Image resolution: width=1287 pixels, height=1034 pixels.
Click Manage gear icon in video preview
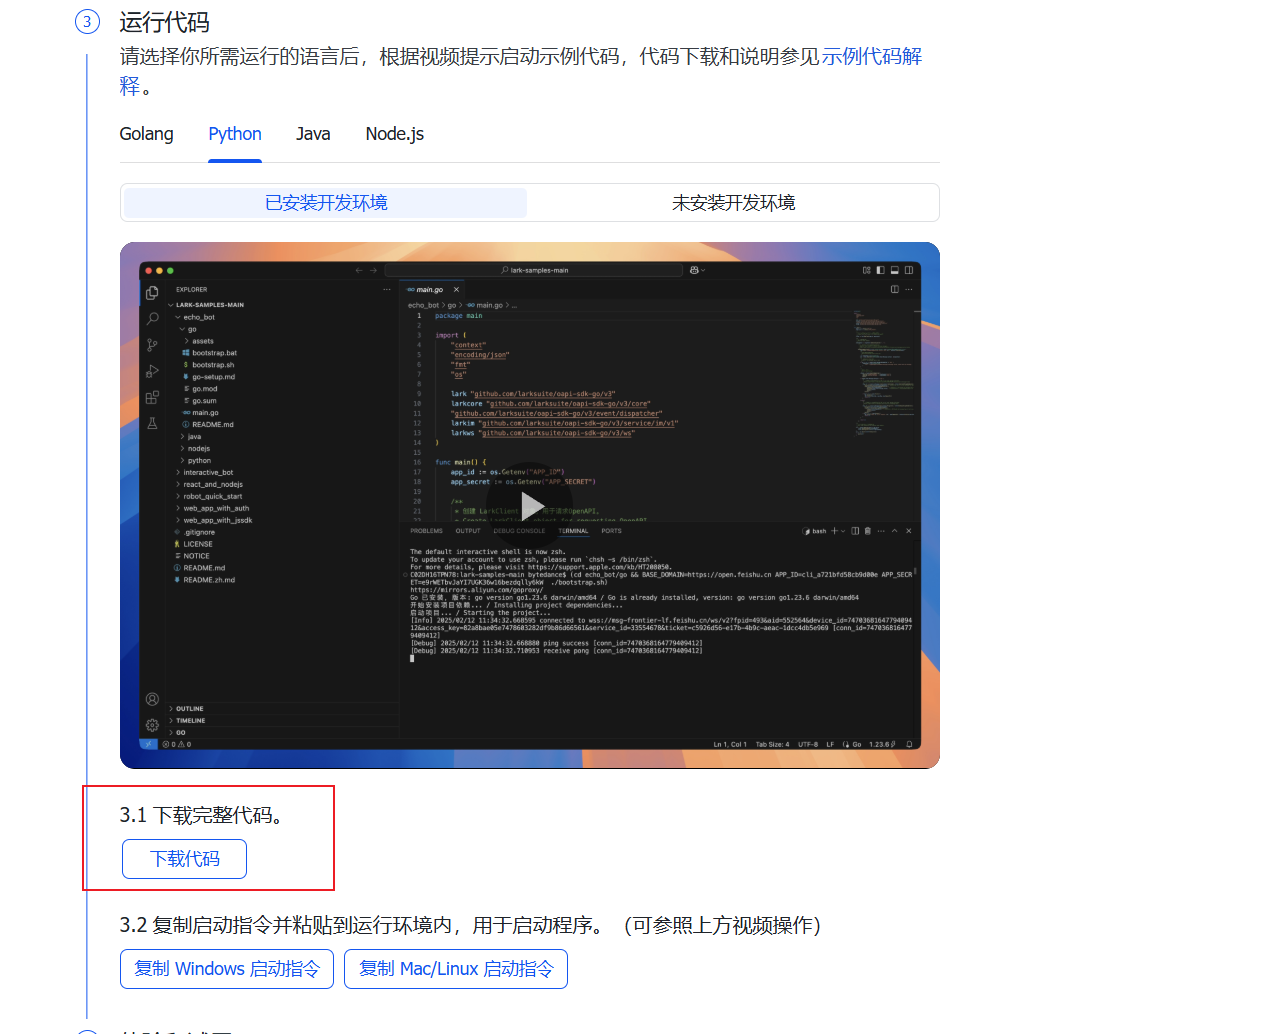152,725
